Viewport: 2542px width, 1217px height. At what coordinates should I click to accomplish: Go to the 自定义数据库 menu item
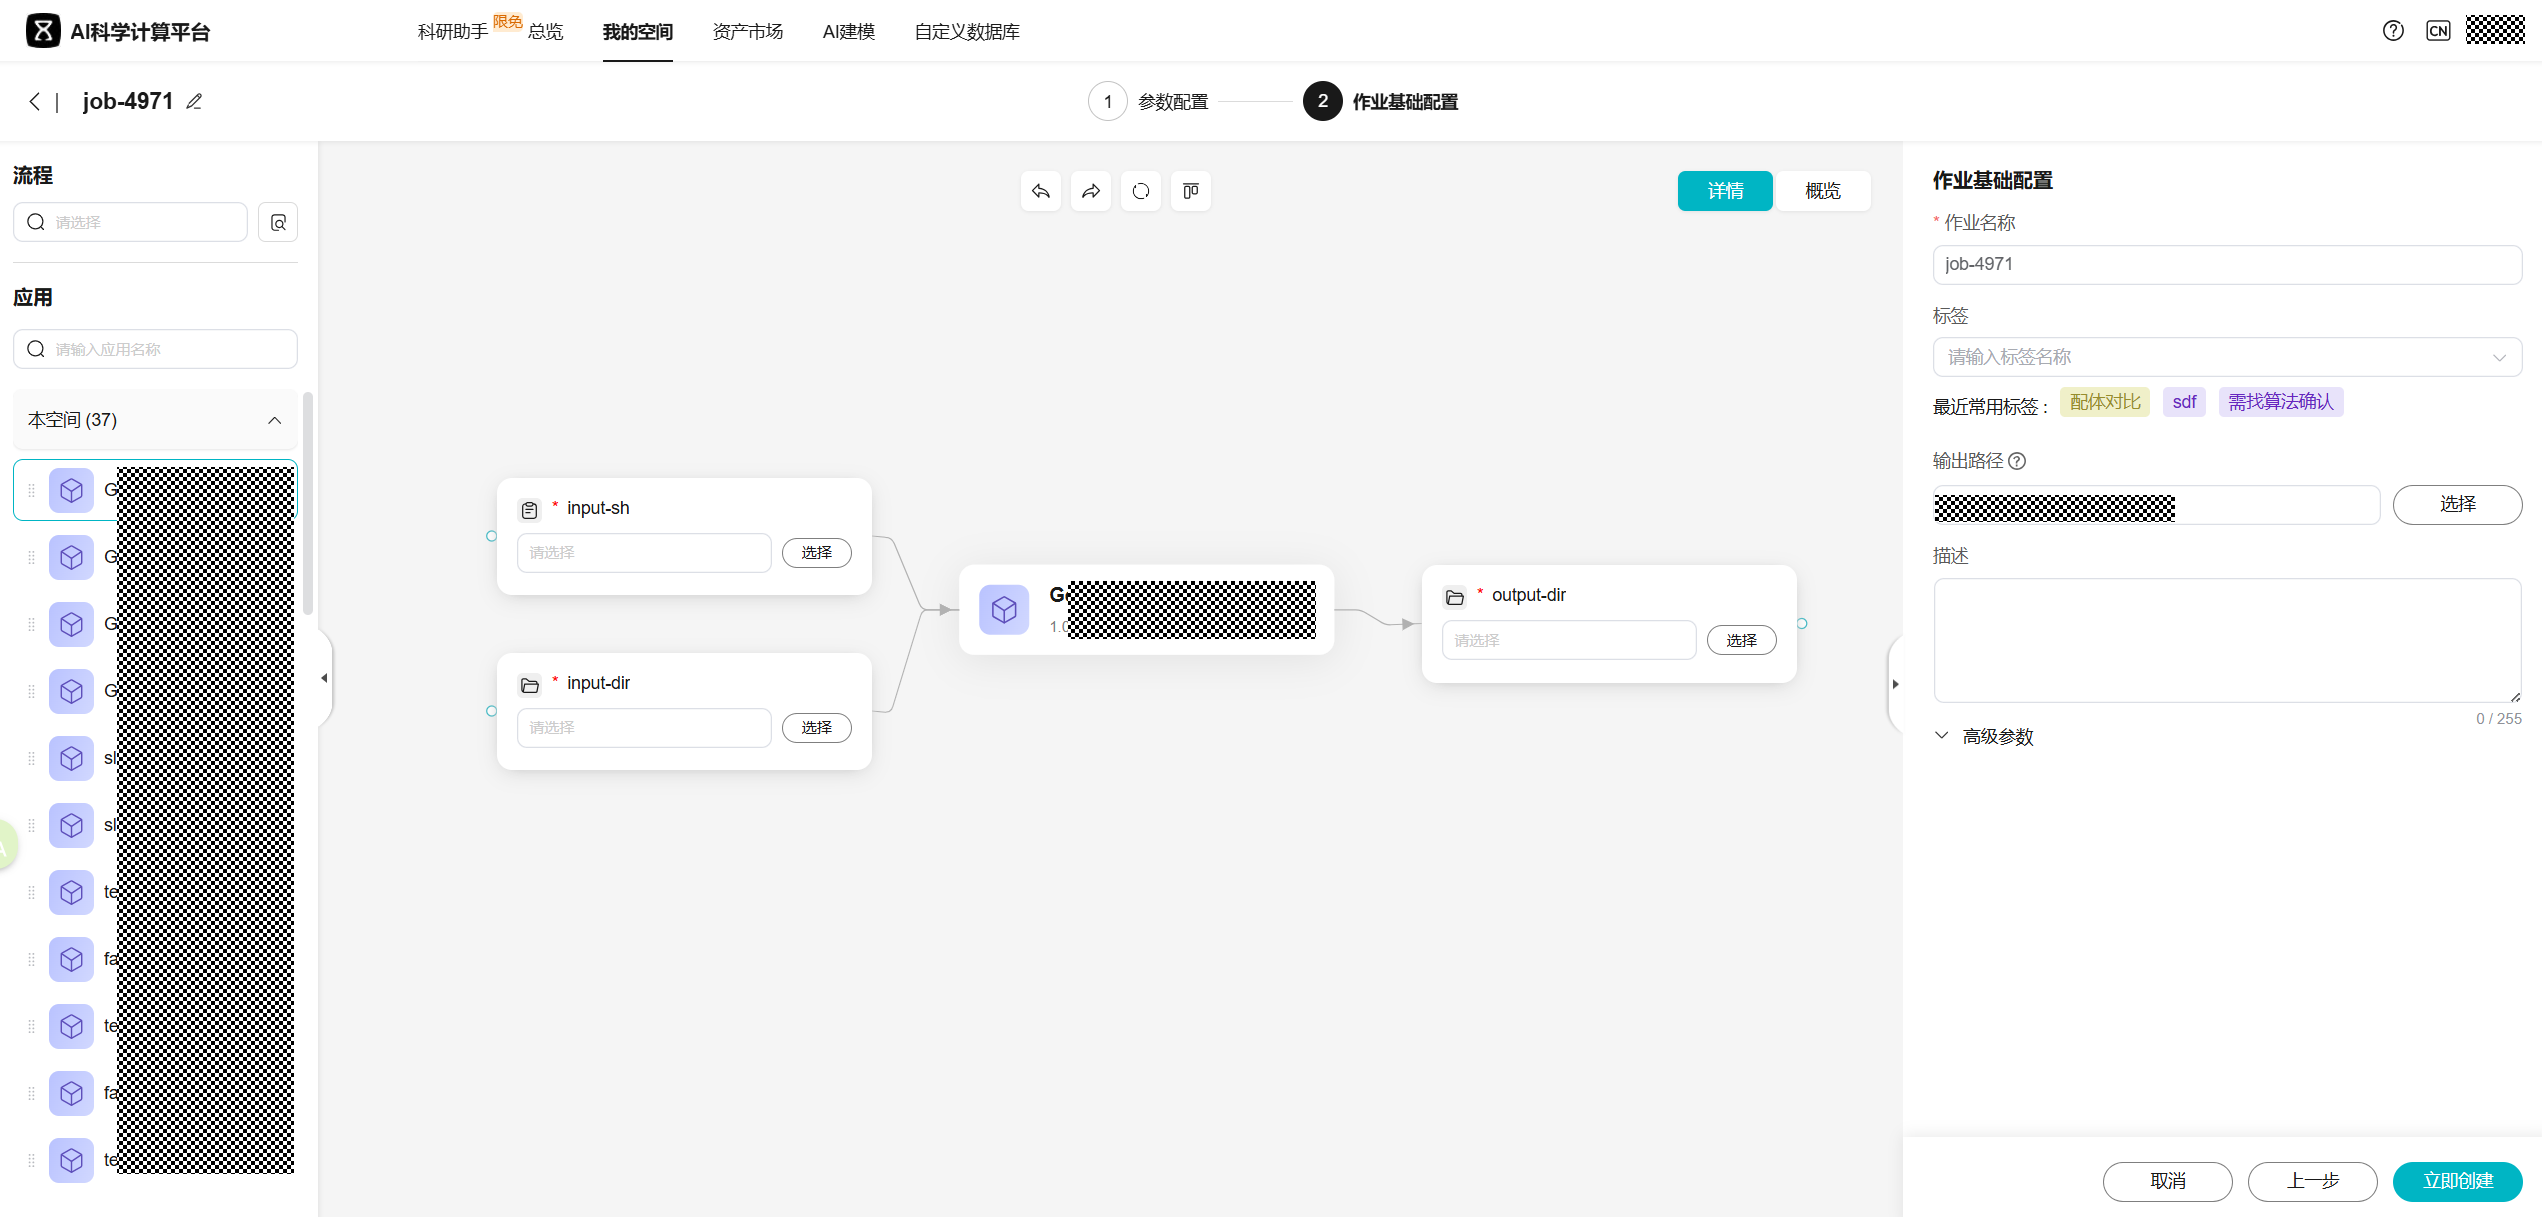click(966, 32)
